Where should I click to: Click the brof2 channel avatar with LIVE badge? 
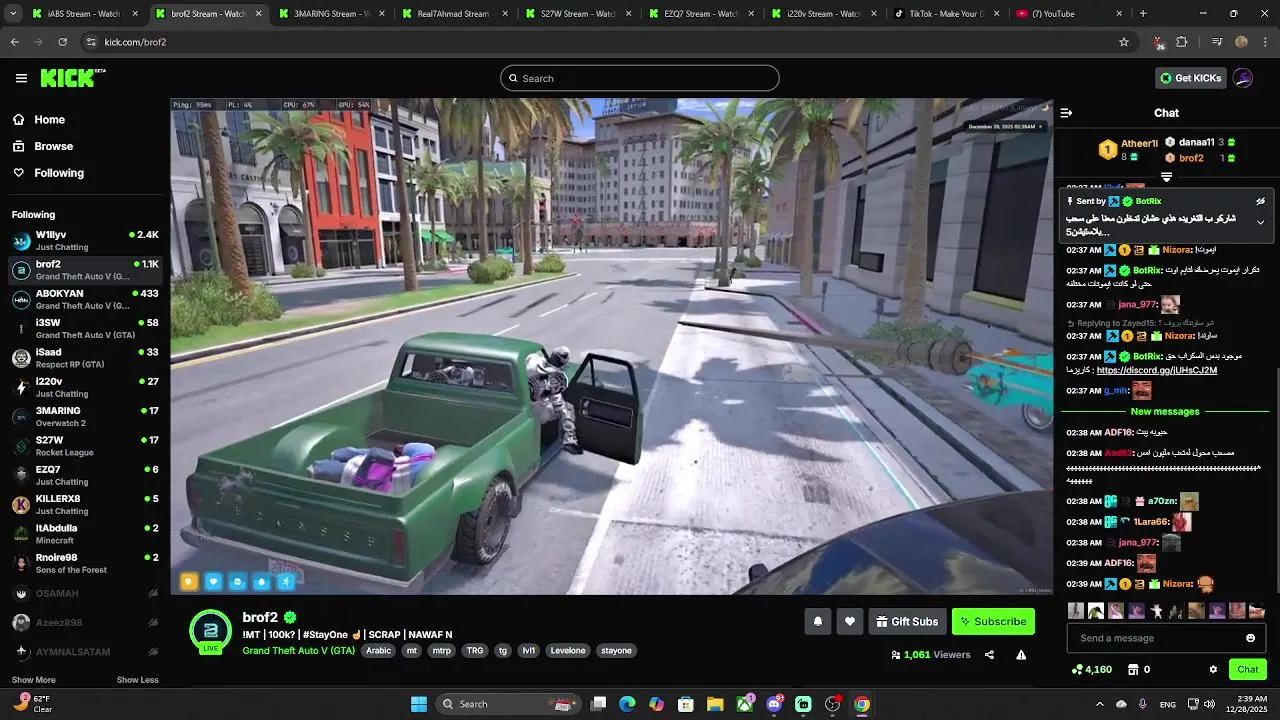click(x=211, y=631)
